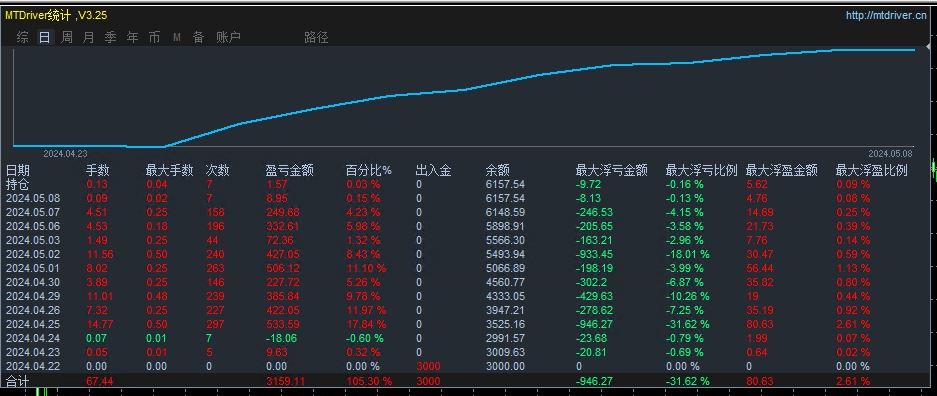Click the 路径 path button
The width and height of the screenshot is (937, 396).
coord(316,38)
